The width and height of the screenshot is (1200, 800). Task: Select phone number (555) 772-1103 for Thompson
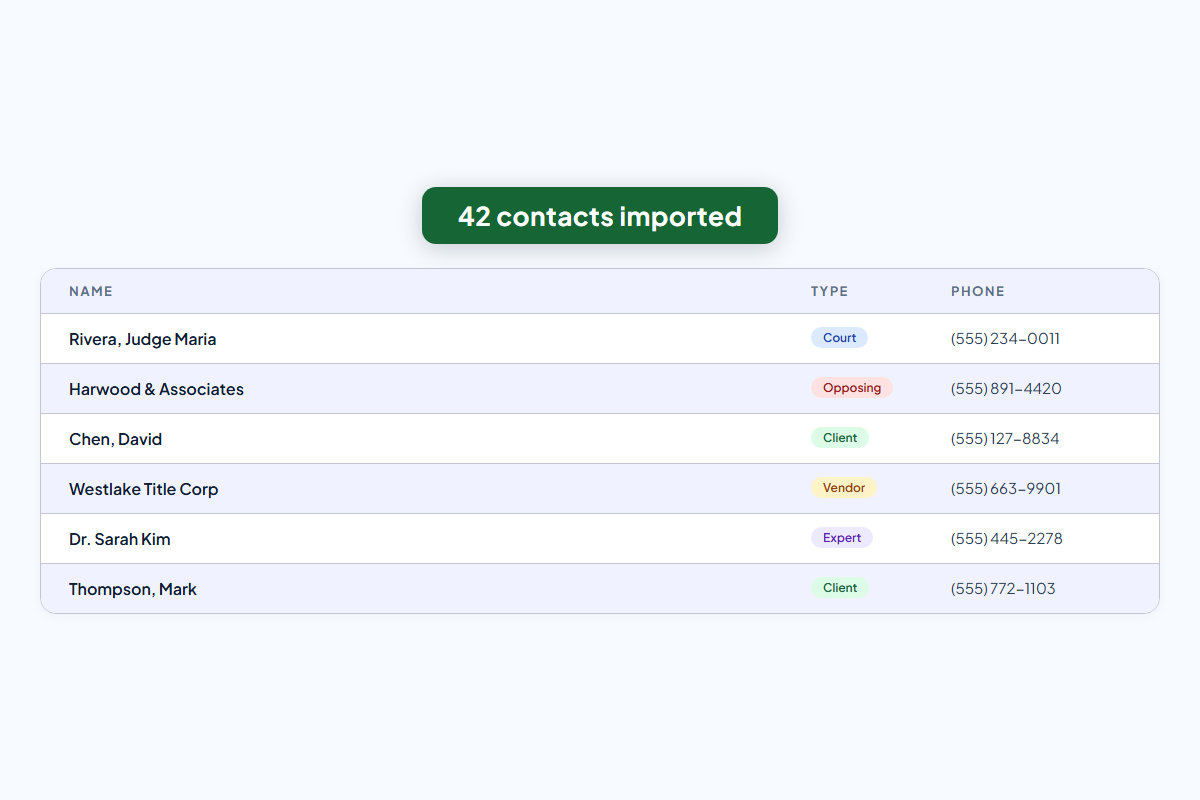pyautogui.click(x=1003, y=589)
